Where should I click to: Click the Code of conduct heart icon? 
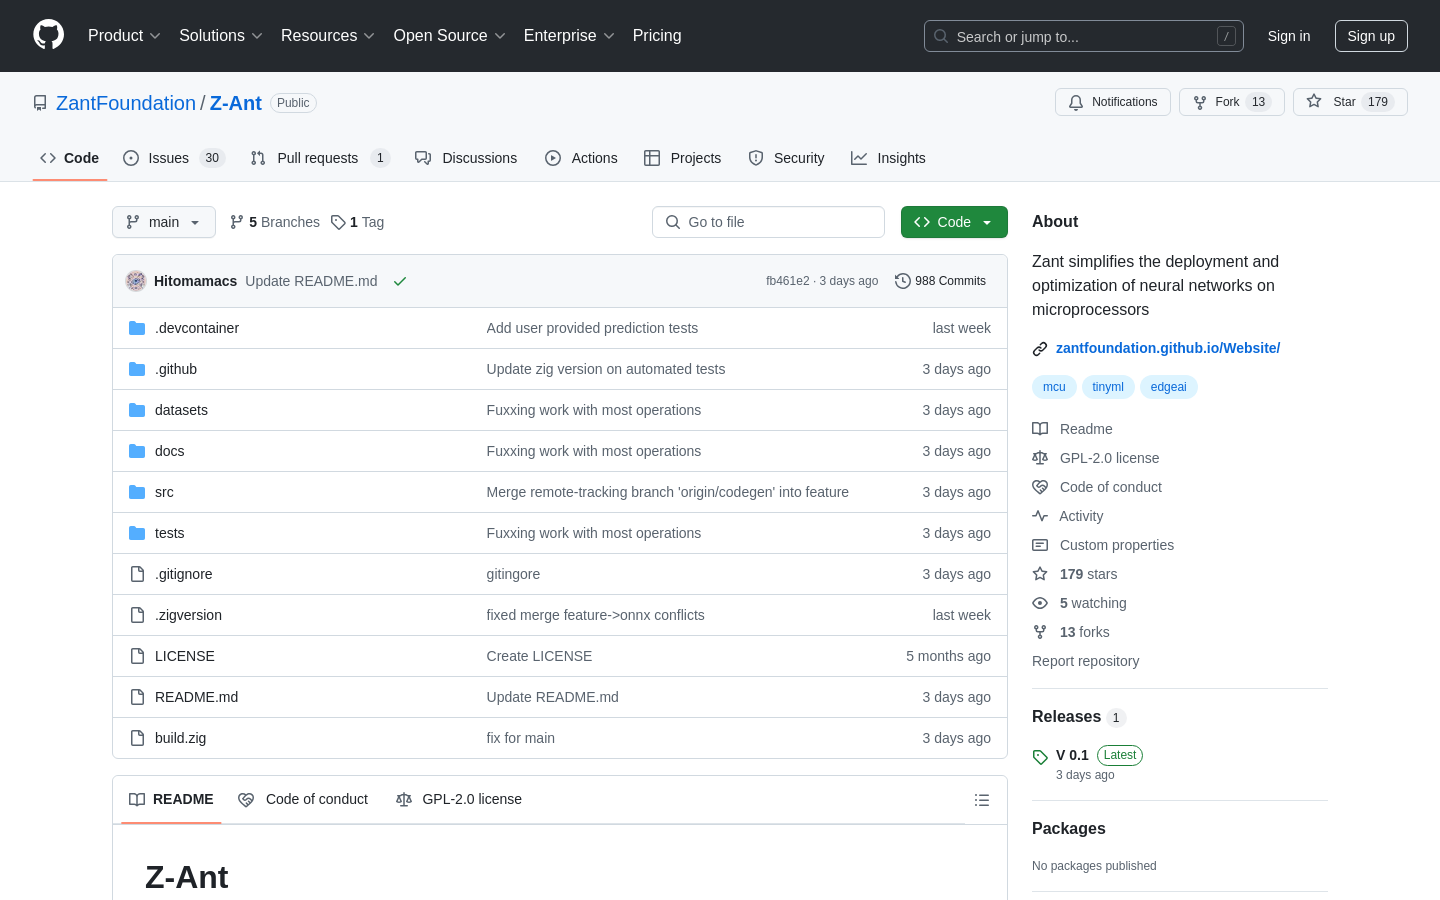[1040, 487]
